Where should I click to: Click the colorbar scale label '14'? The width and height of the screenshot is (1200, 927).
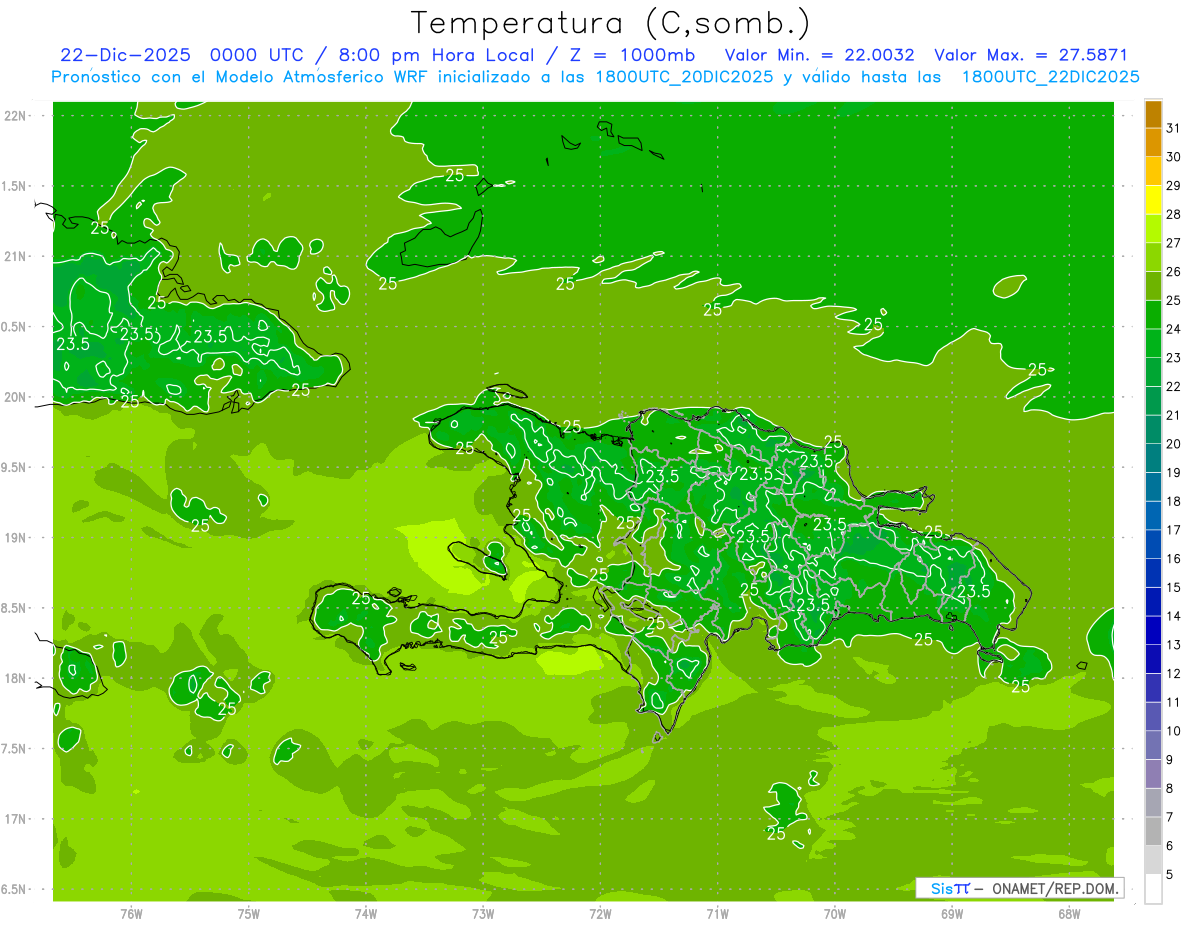pos(1173,616)
